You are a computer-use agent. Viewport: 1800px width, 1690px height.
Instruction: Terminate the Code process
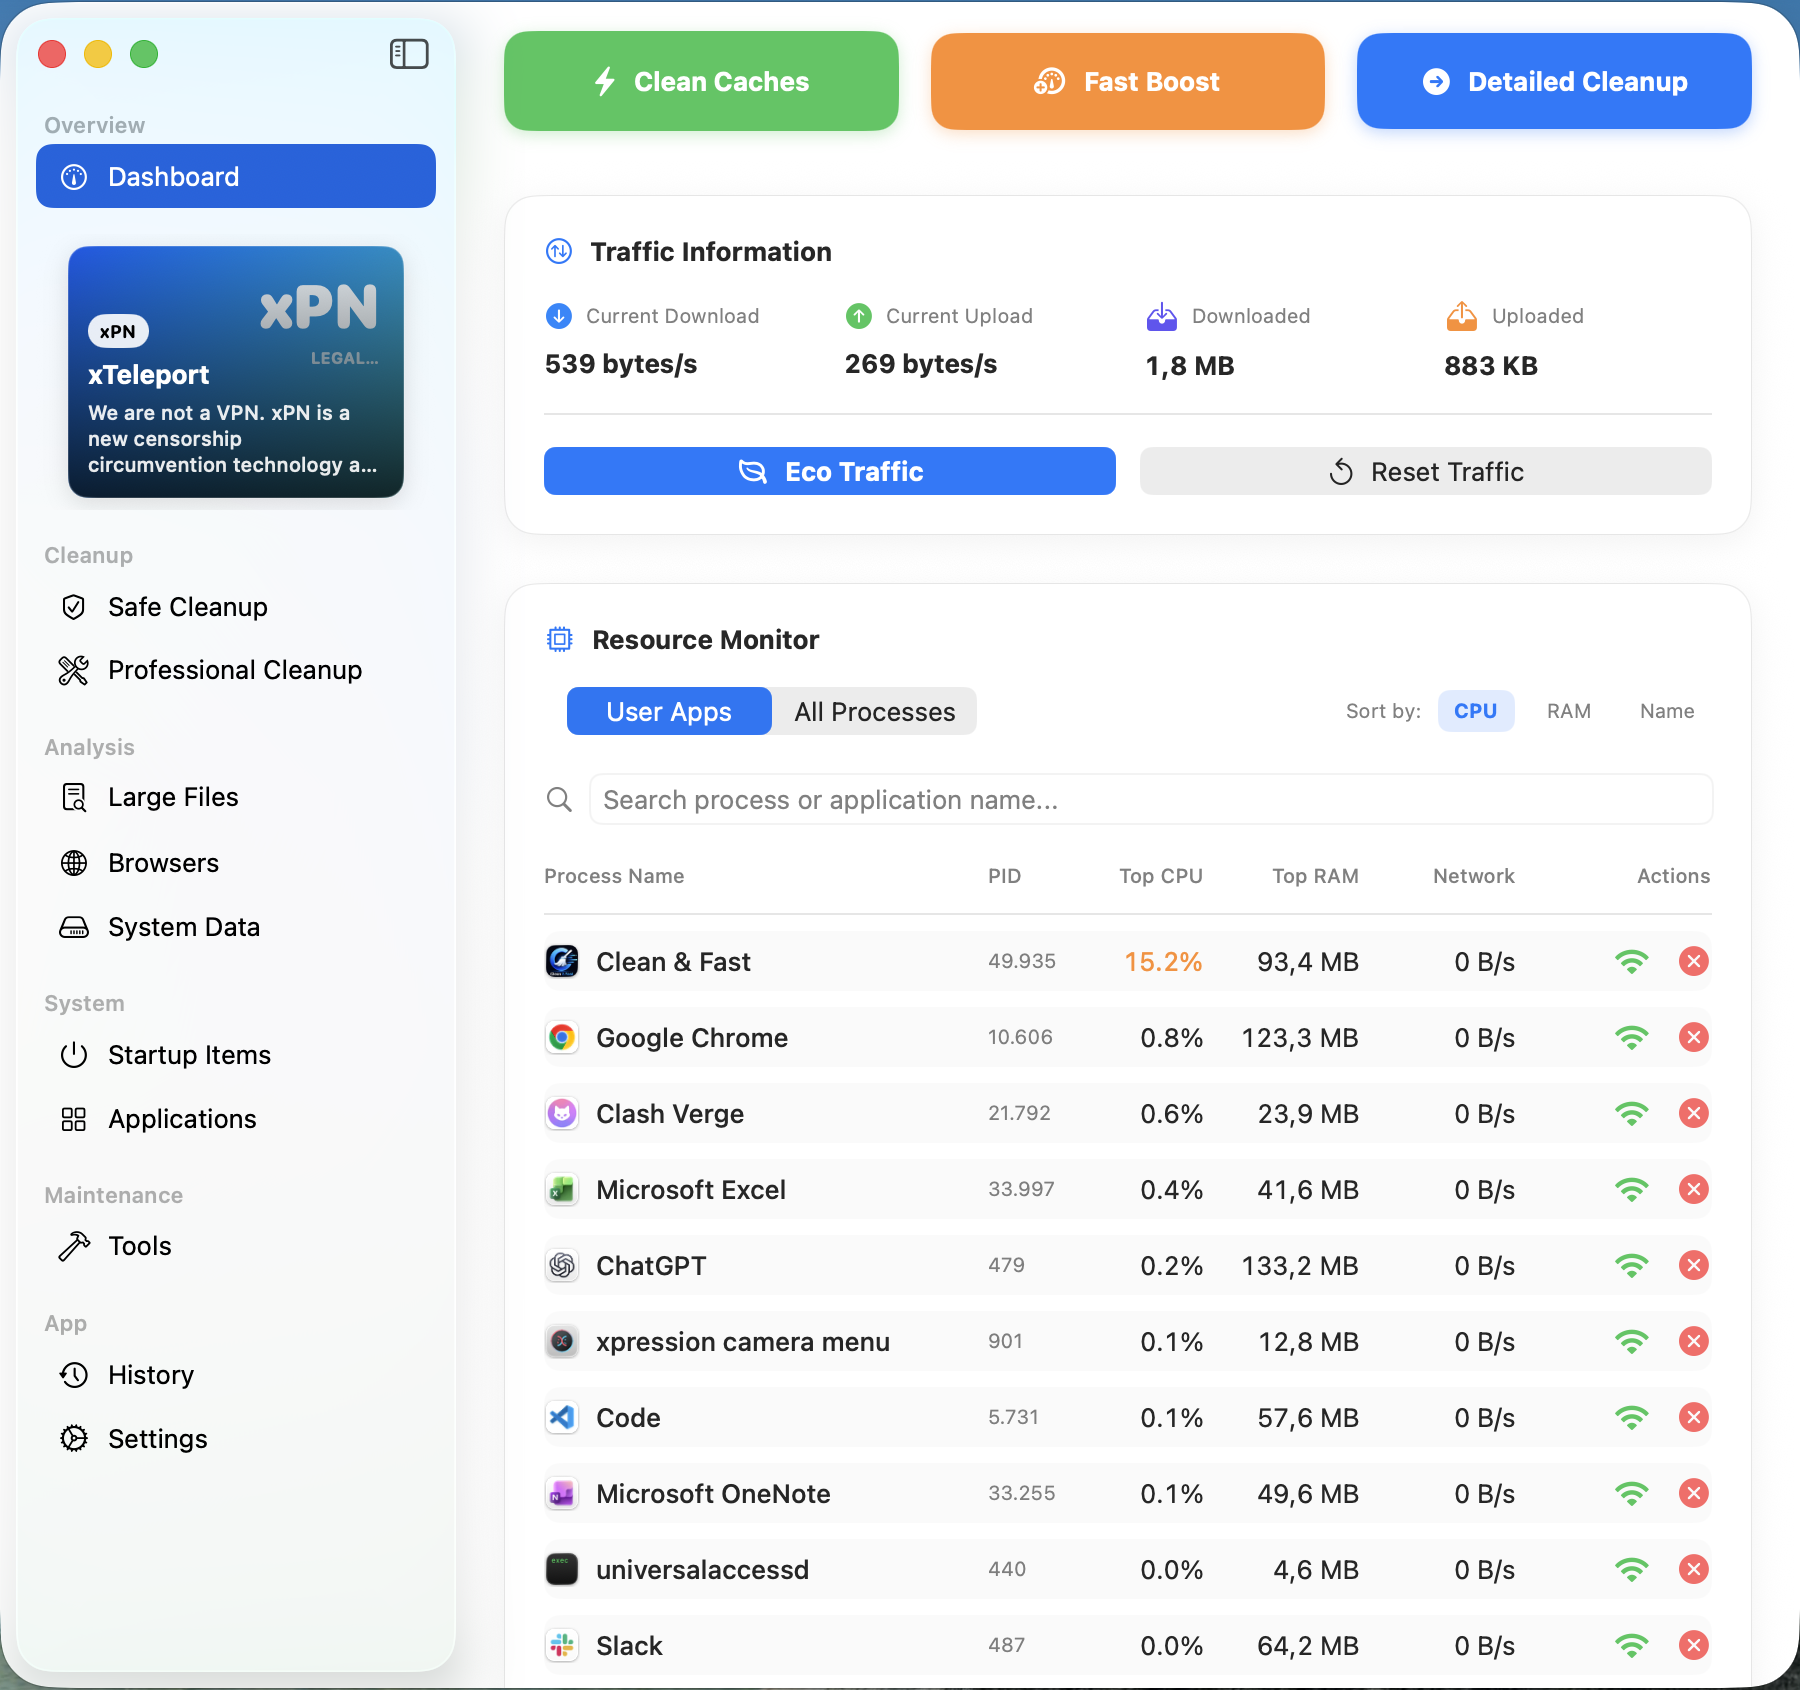(1694, 1417)
